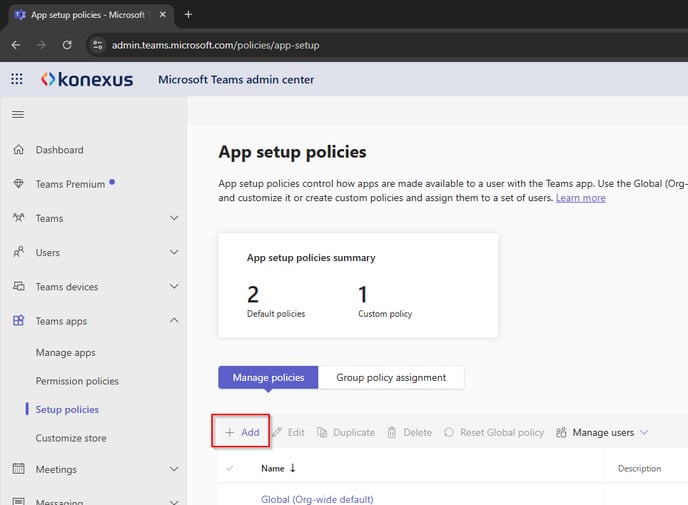
Task: Expand the Messaging section chevron
Action: [x=174, y=501]
